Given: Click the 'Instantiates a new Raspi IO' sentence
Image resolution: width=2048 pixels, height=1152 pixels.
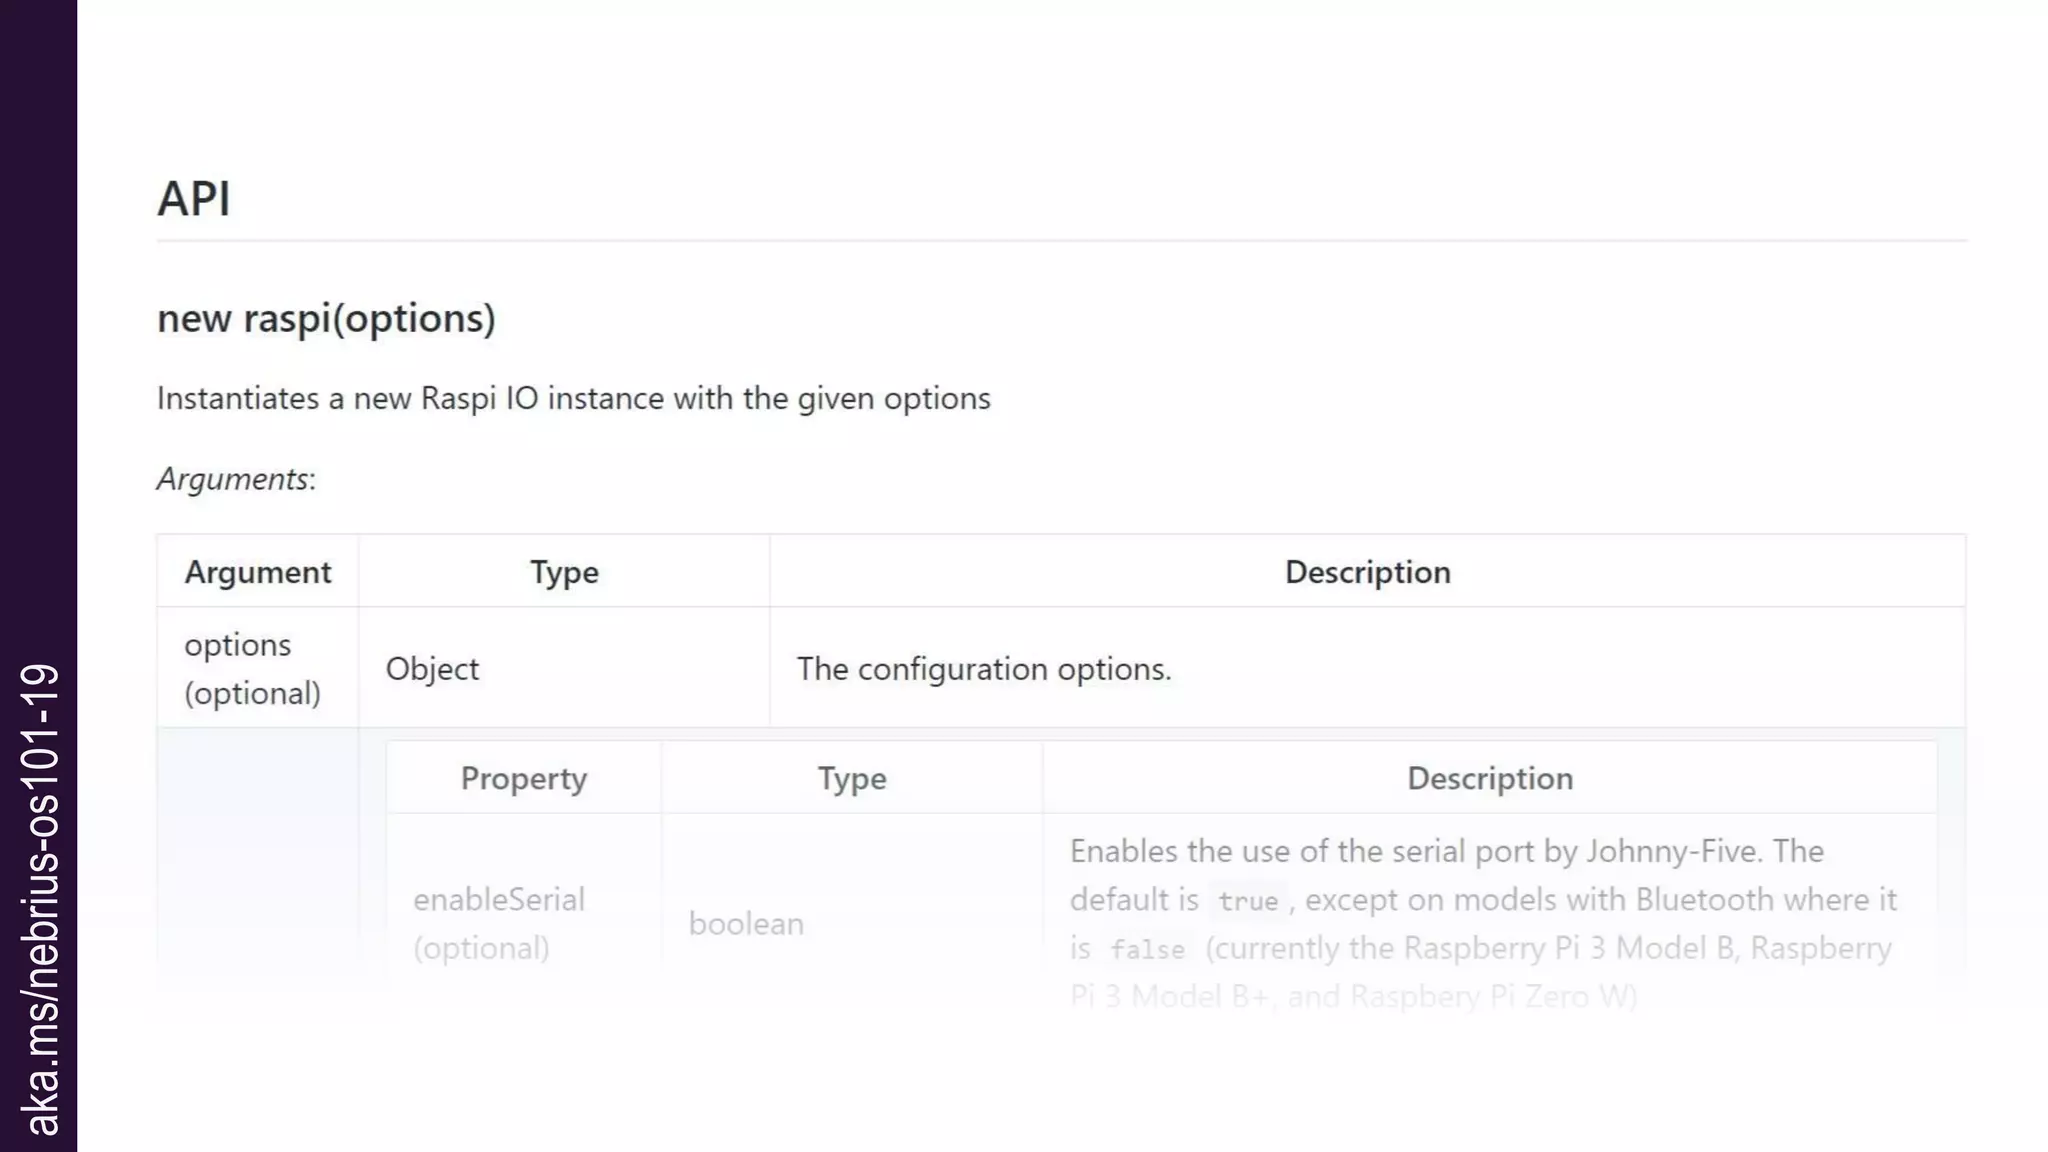Looking at the screenshot, I should tap(573, 398).
